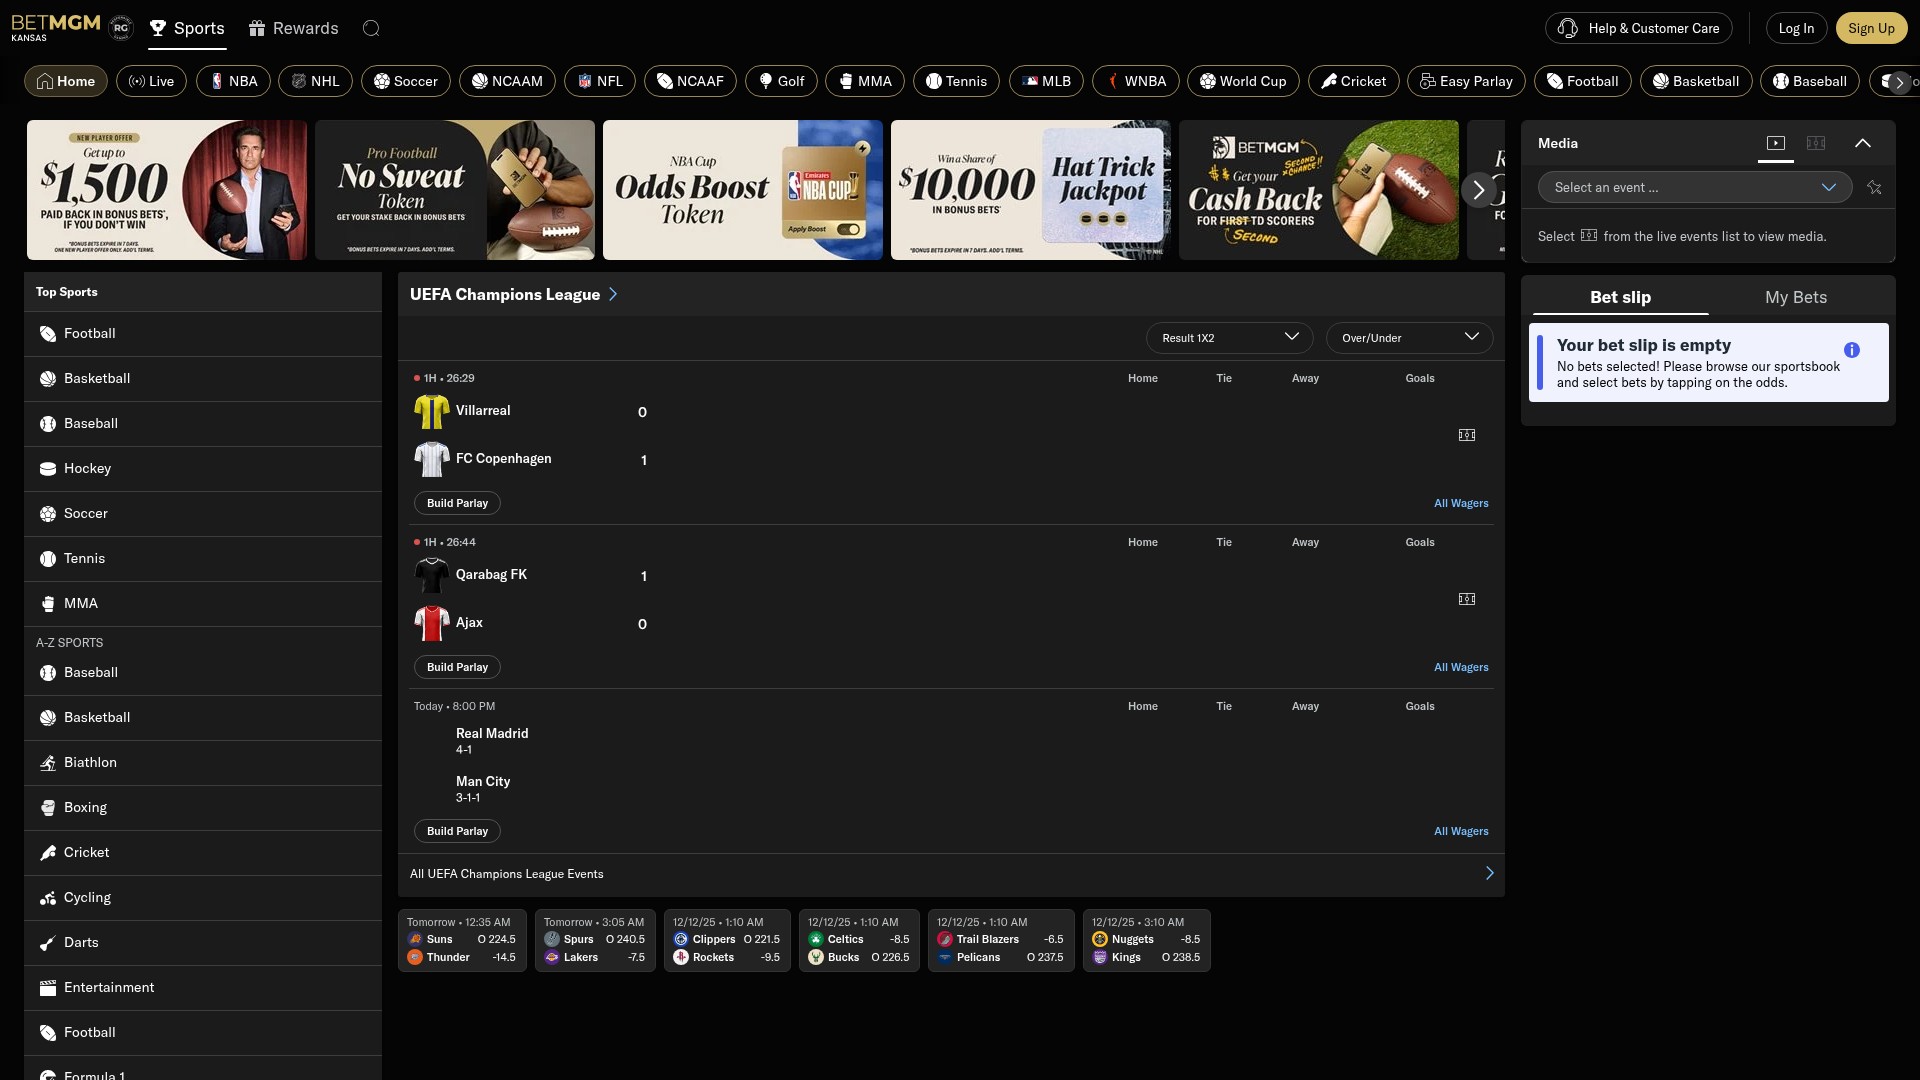Open the Nuggets vs Kings game card

(x=1147, y=940)
